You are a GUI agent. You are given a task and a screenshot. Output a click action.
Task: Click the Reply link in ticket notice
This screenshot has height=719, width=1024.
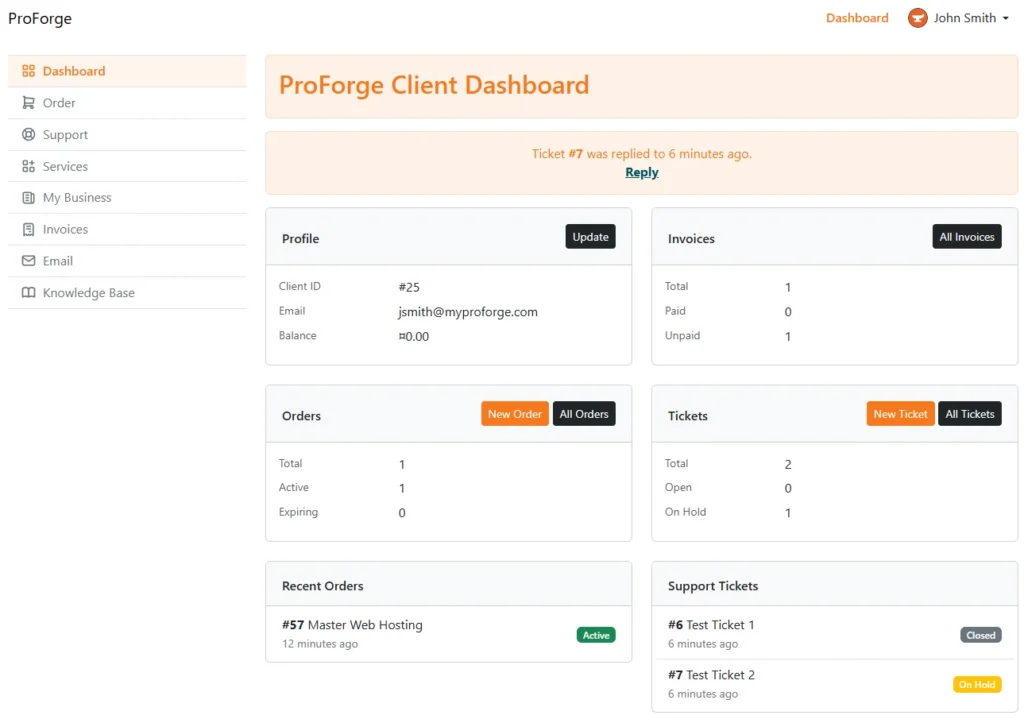(641, 172)
